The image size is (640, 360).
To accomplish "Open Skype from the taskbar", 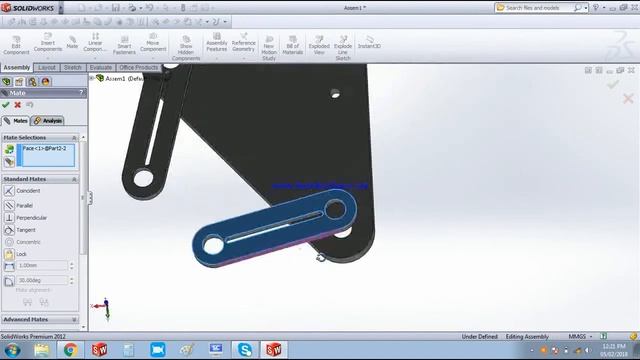I will pos(245,350).
